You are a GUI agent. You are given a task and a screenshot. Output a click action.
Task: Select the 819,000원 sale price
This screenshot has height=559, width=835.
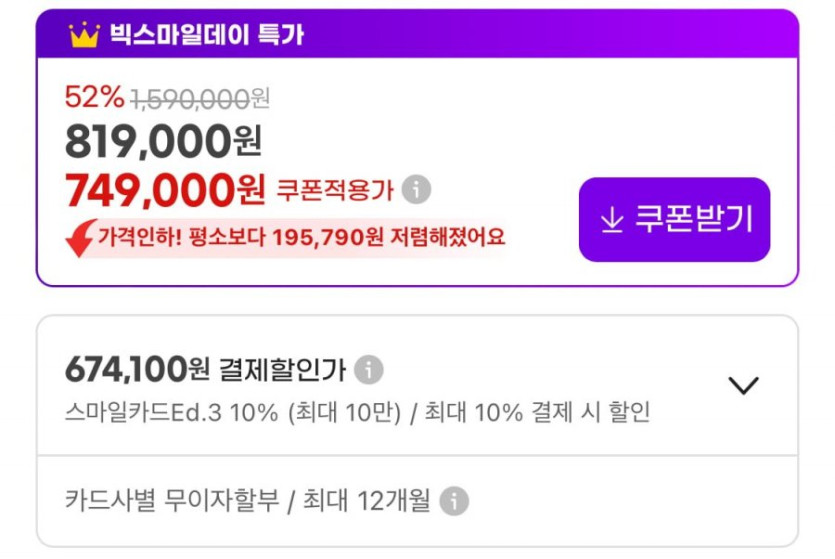pos(163,142)
